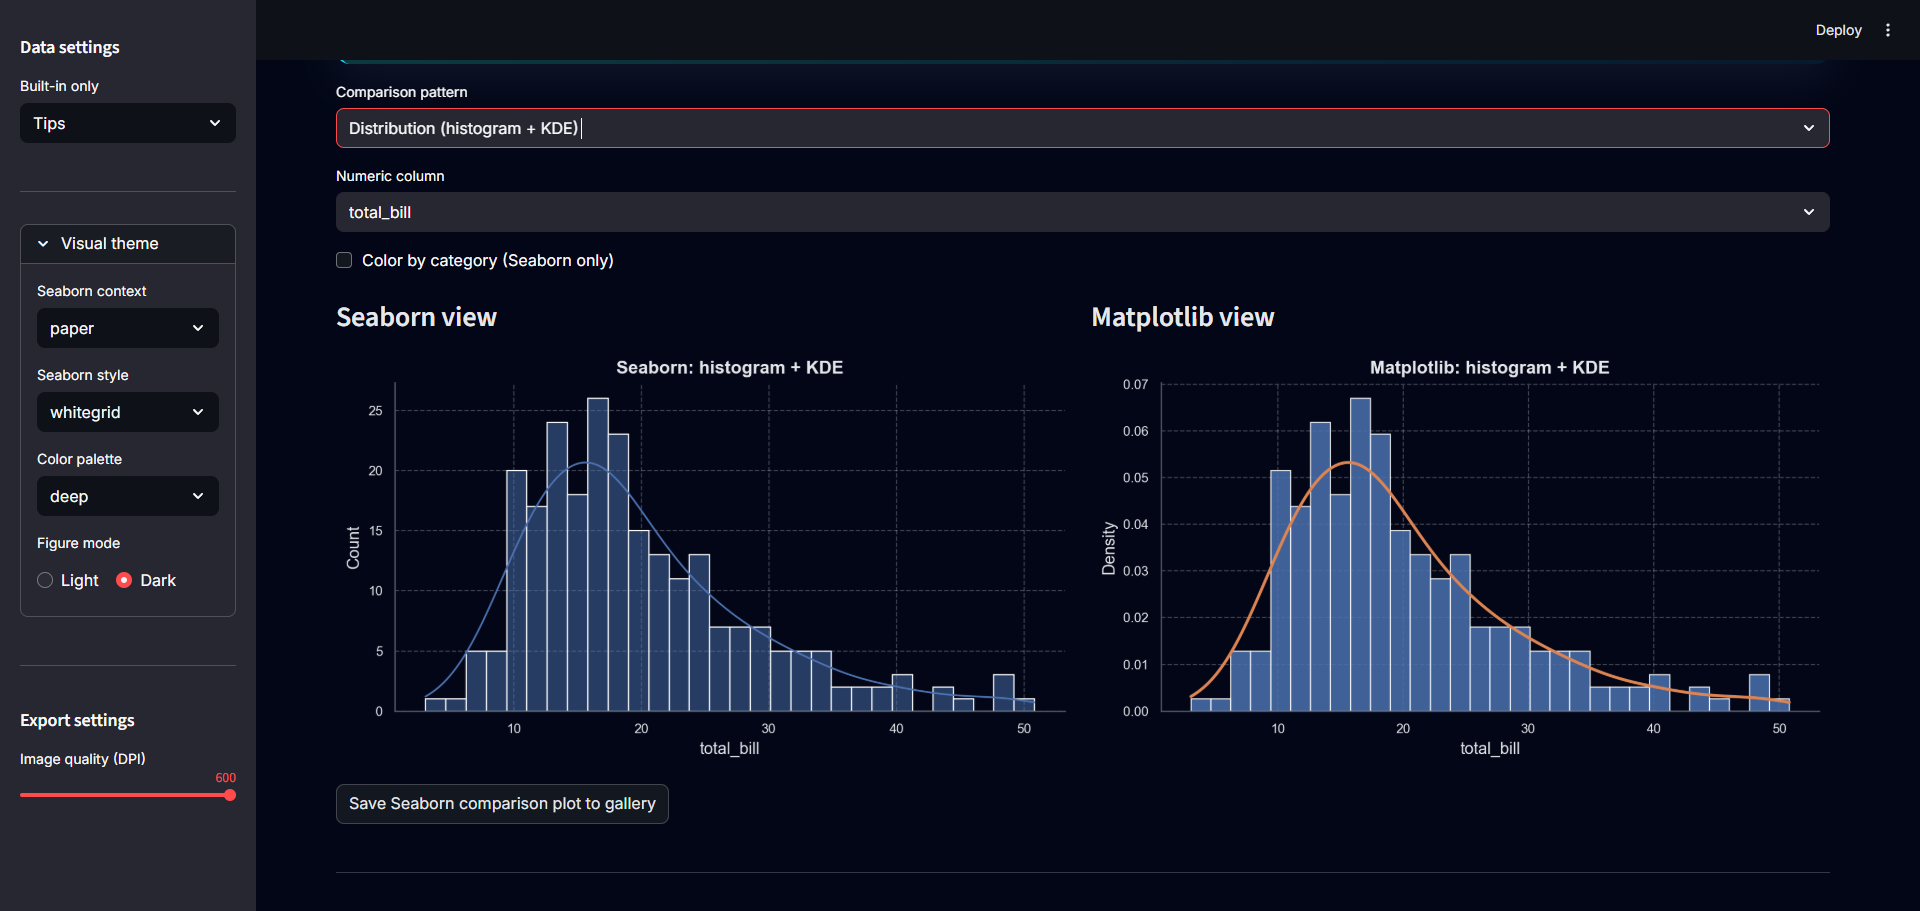Click the chevron on Numeric column dropdown
The image size is (1920, 911).
(x=1808, y=212)
